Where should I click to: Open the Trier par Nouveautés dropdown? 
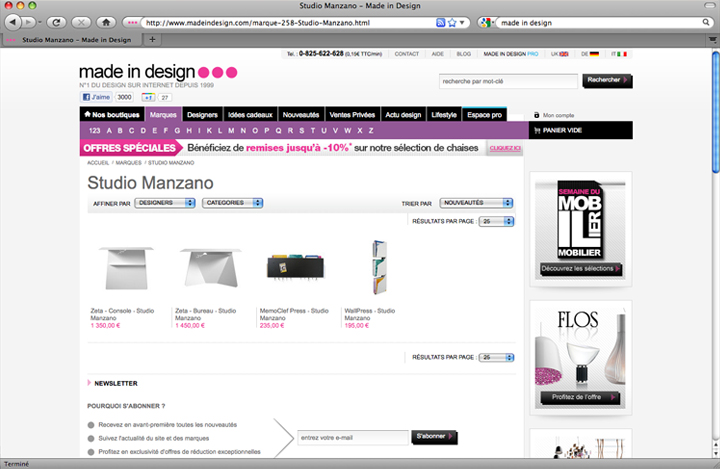tap(476, 203)
